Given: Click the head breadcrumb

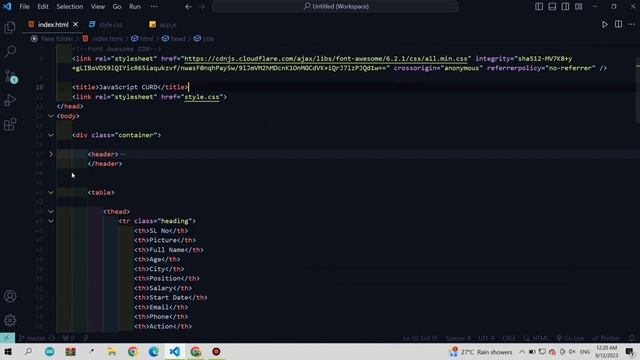Looking at the screenshot, I should click(x=178, y=39).
